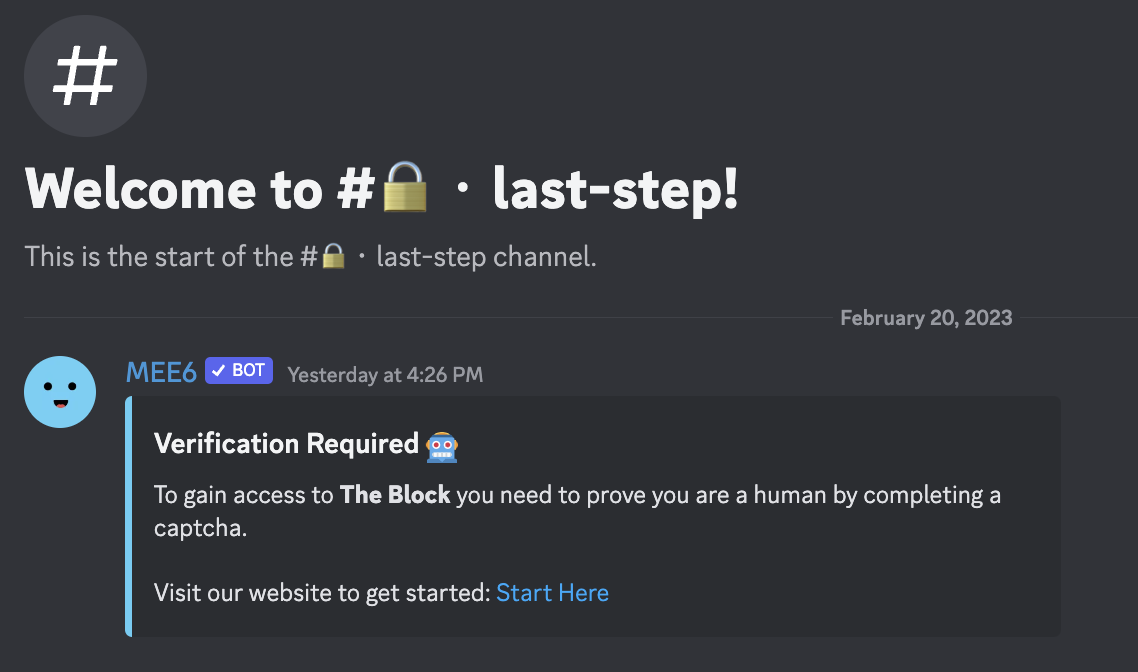The width and height of the screenshot is (1138, 672).
Task: Click the Welcome to last-step heading text
Action: pos(382,189)
